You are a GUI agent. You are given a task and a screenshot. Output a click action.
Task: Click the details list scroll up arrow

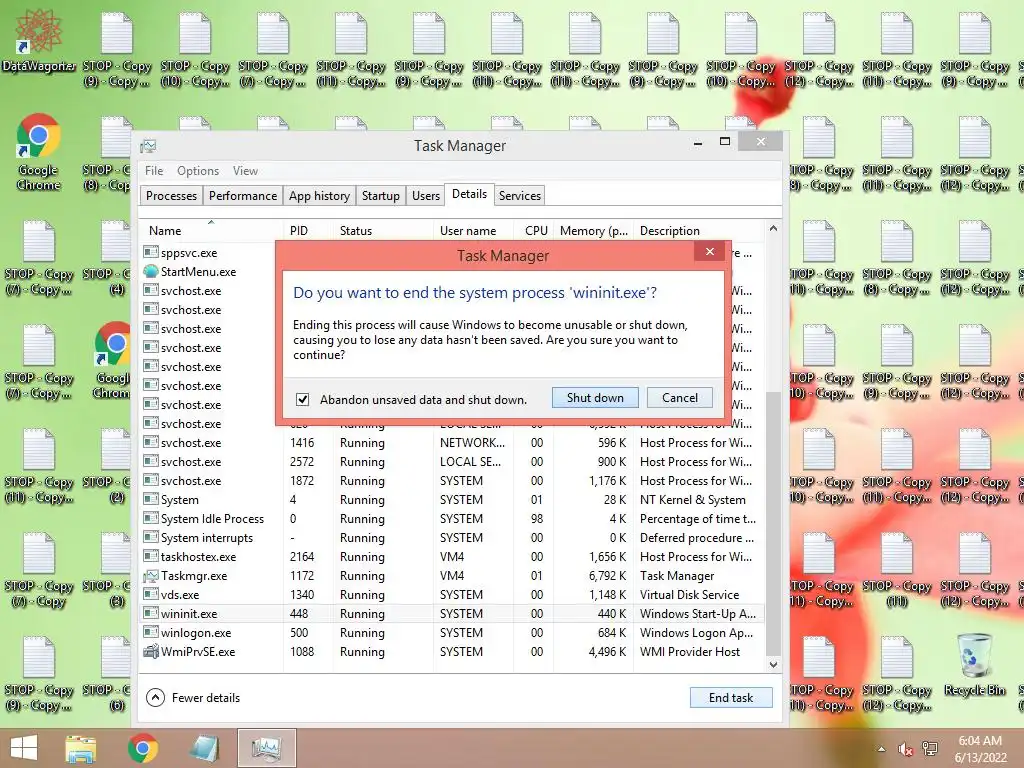tap(773, 229)
